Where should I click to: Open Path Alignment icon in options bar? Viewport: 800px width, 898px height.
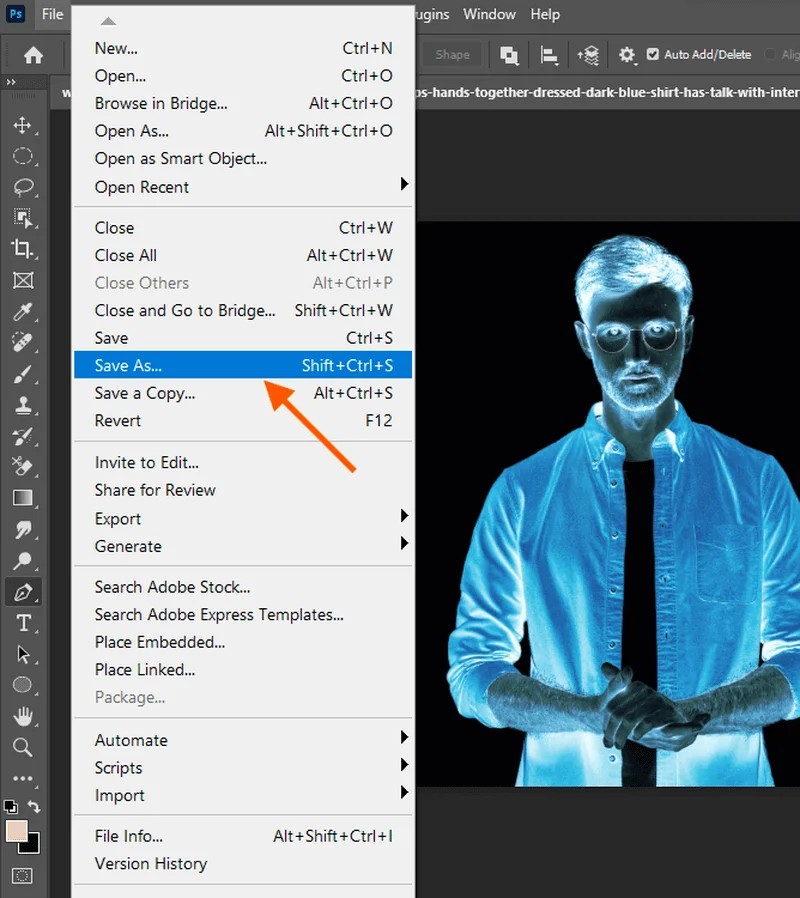tap(549, 55)
